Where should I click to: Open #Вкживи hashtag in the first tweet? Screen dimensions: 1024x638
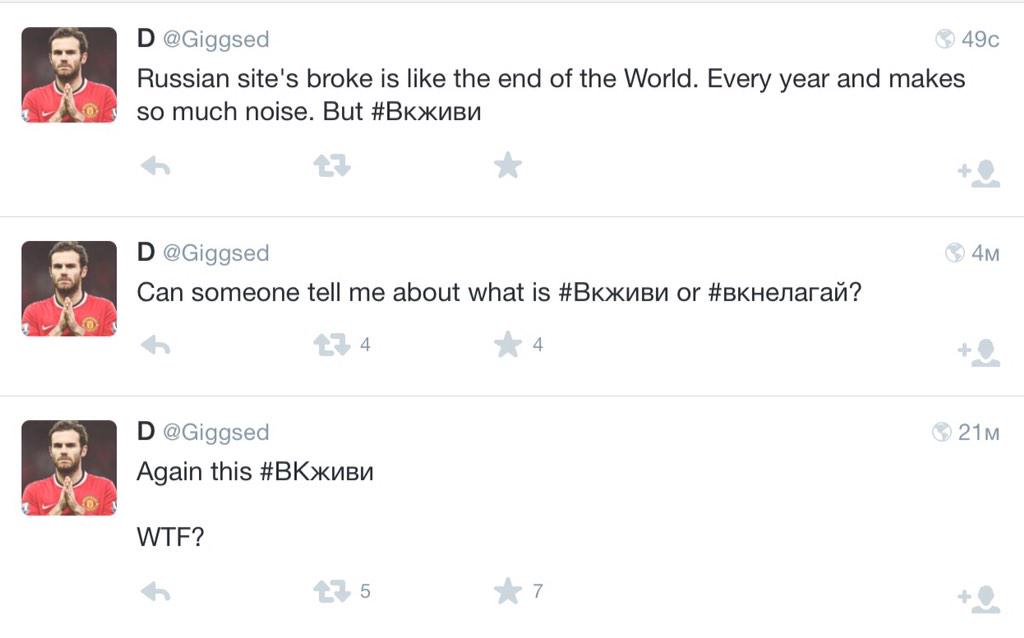(x=426, y=112)
